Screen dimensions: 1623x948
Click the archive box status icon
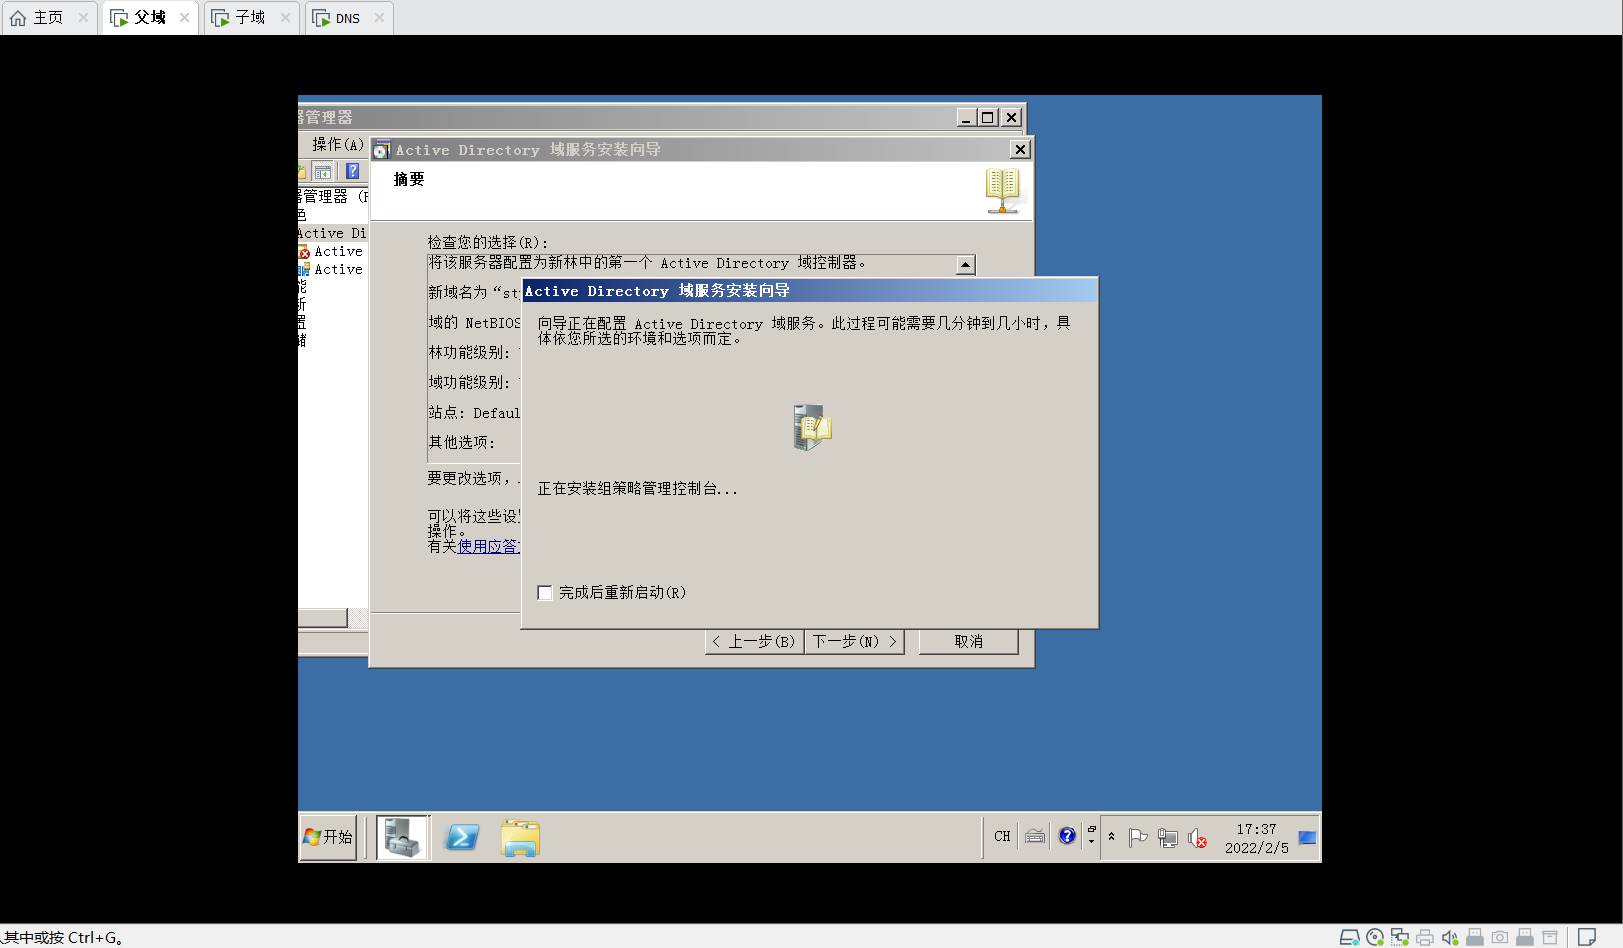1550,937
